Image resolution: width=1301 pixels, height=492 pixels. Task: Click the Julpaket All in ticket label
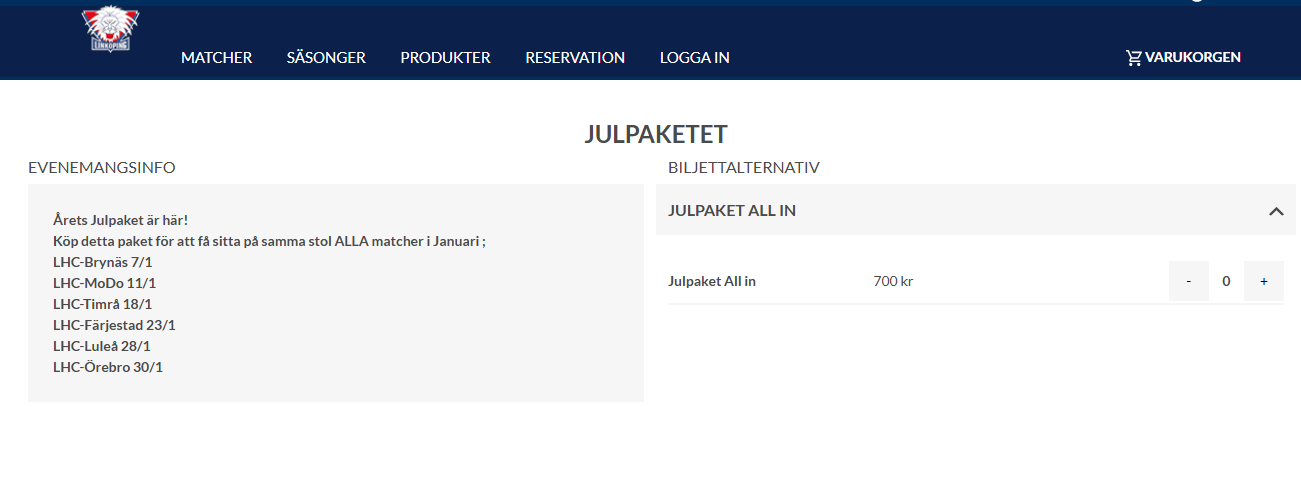(x=712, y=281)
